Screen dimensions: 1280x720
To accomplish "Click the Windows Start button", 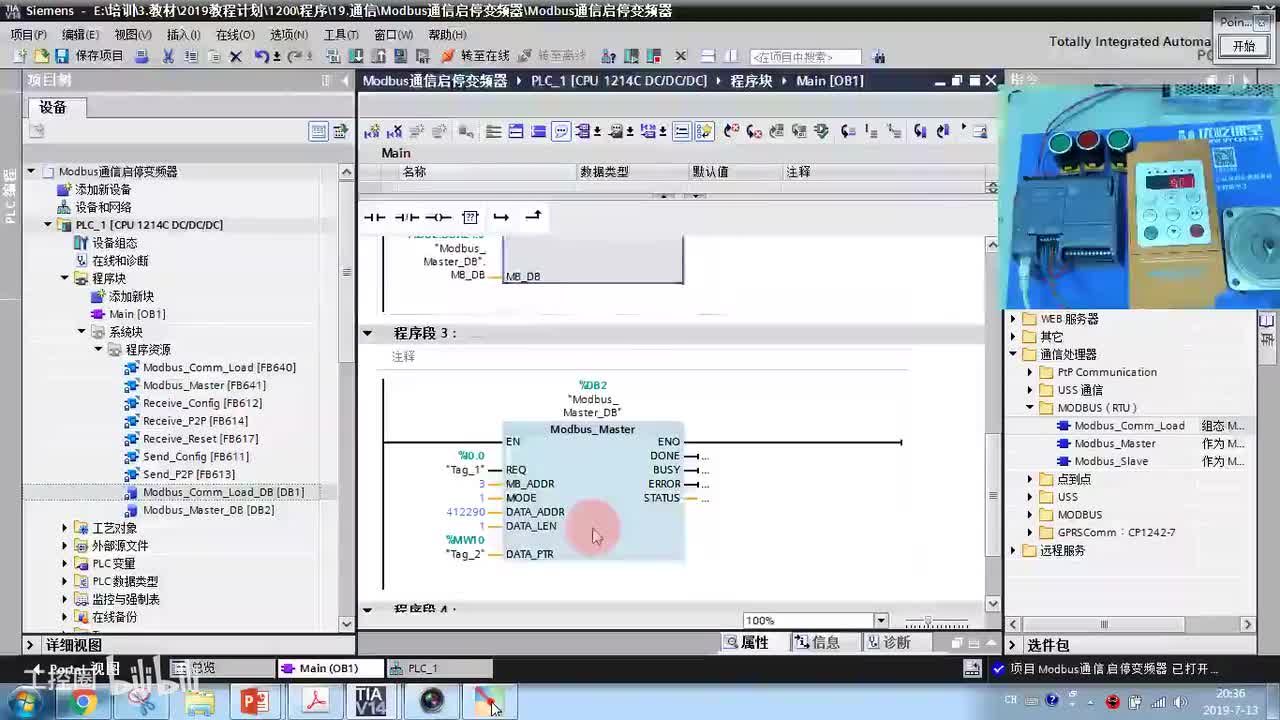I will click(24, 702).
